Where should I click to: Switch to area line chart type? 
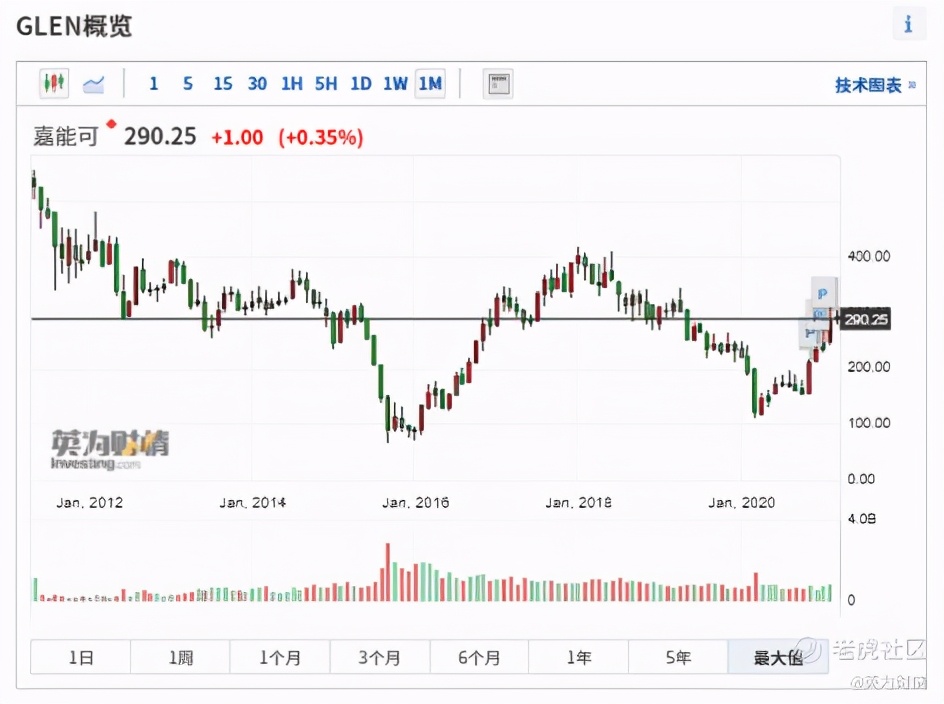tap(93, 84)
